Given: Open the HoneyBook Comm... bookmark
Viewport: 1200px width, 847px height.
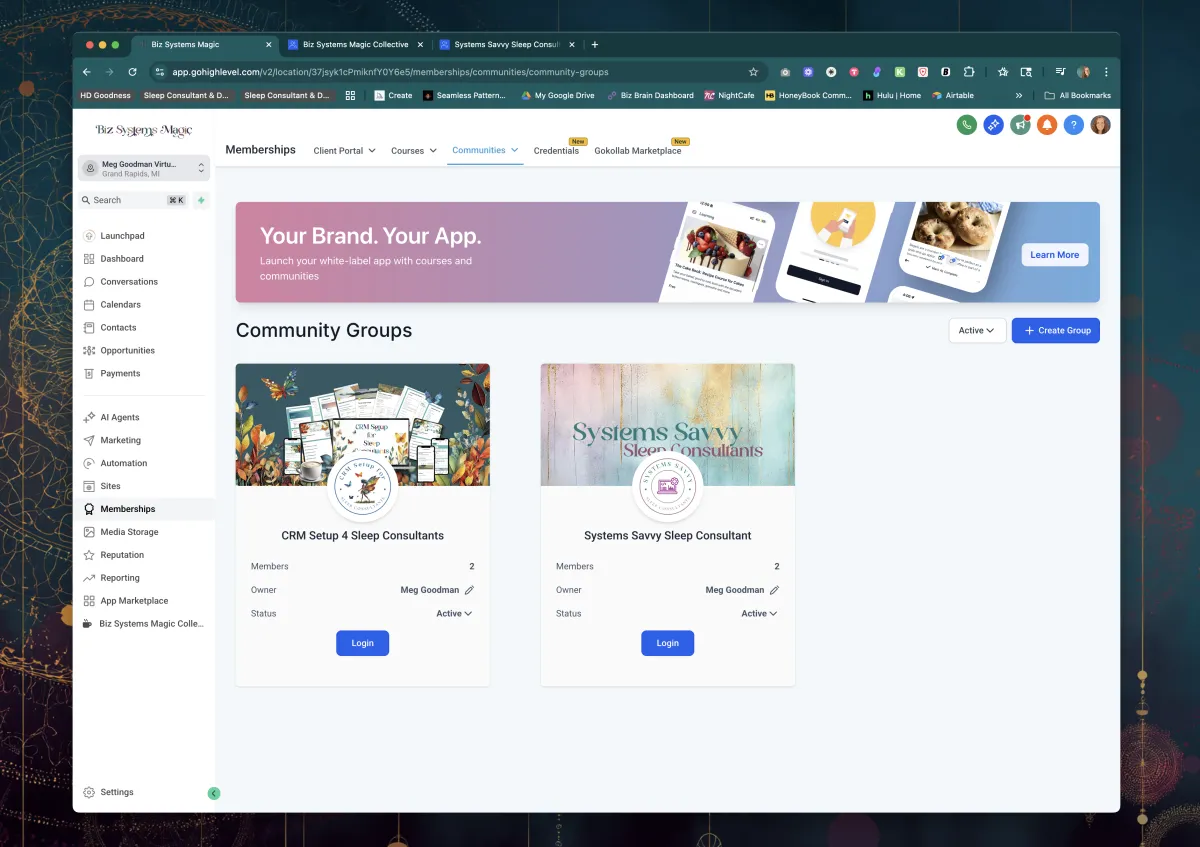Looking at the screenshot, I should (808, 96).
